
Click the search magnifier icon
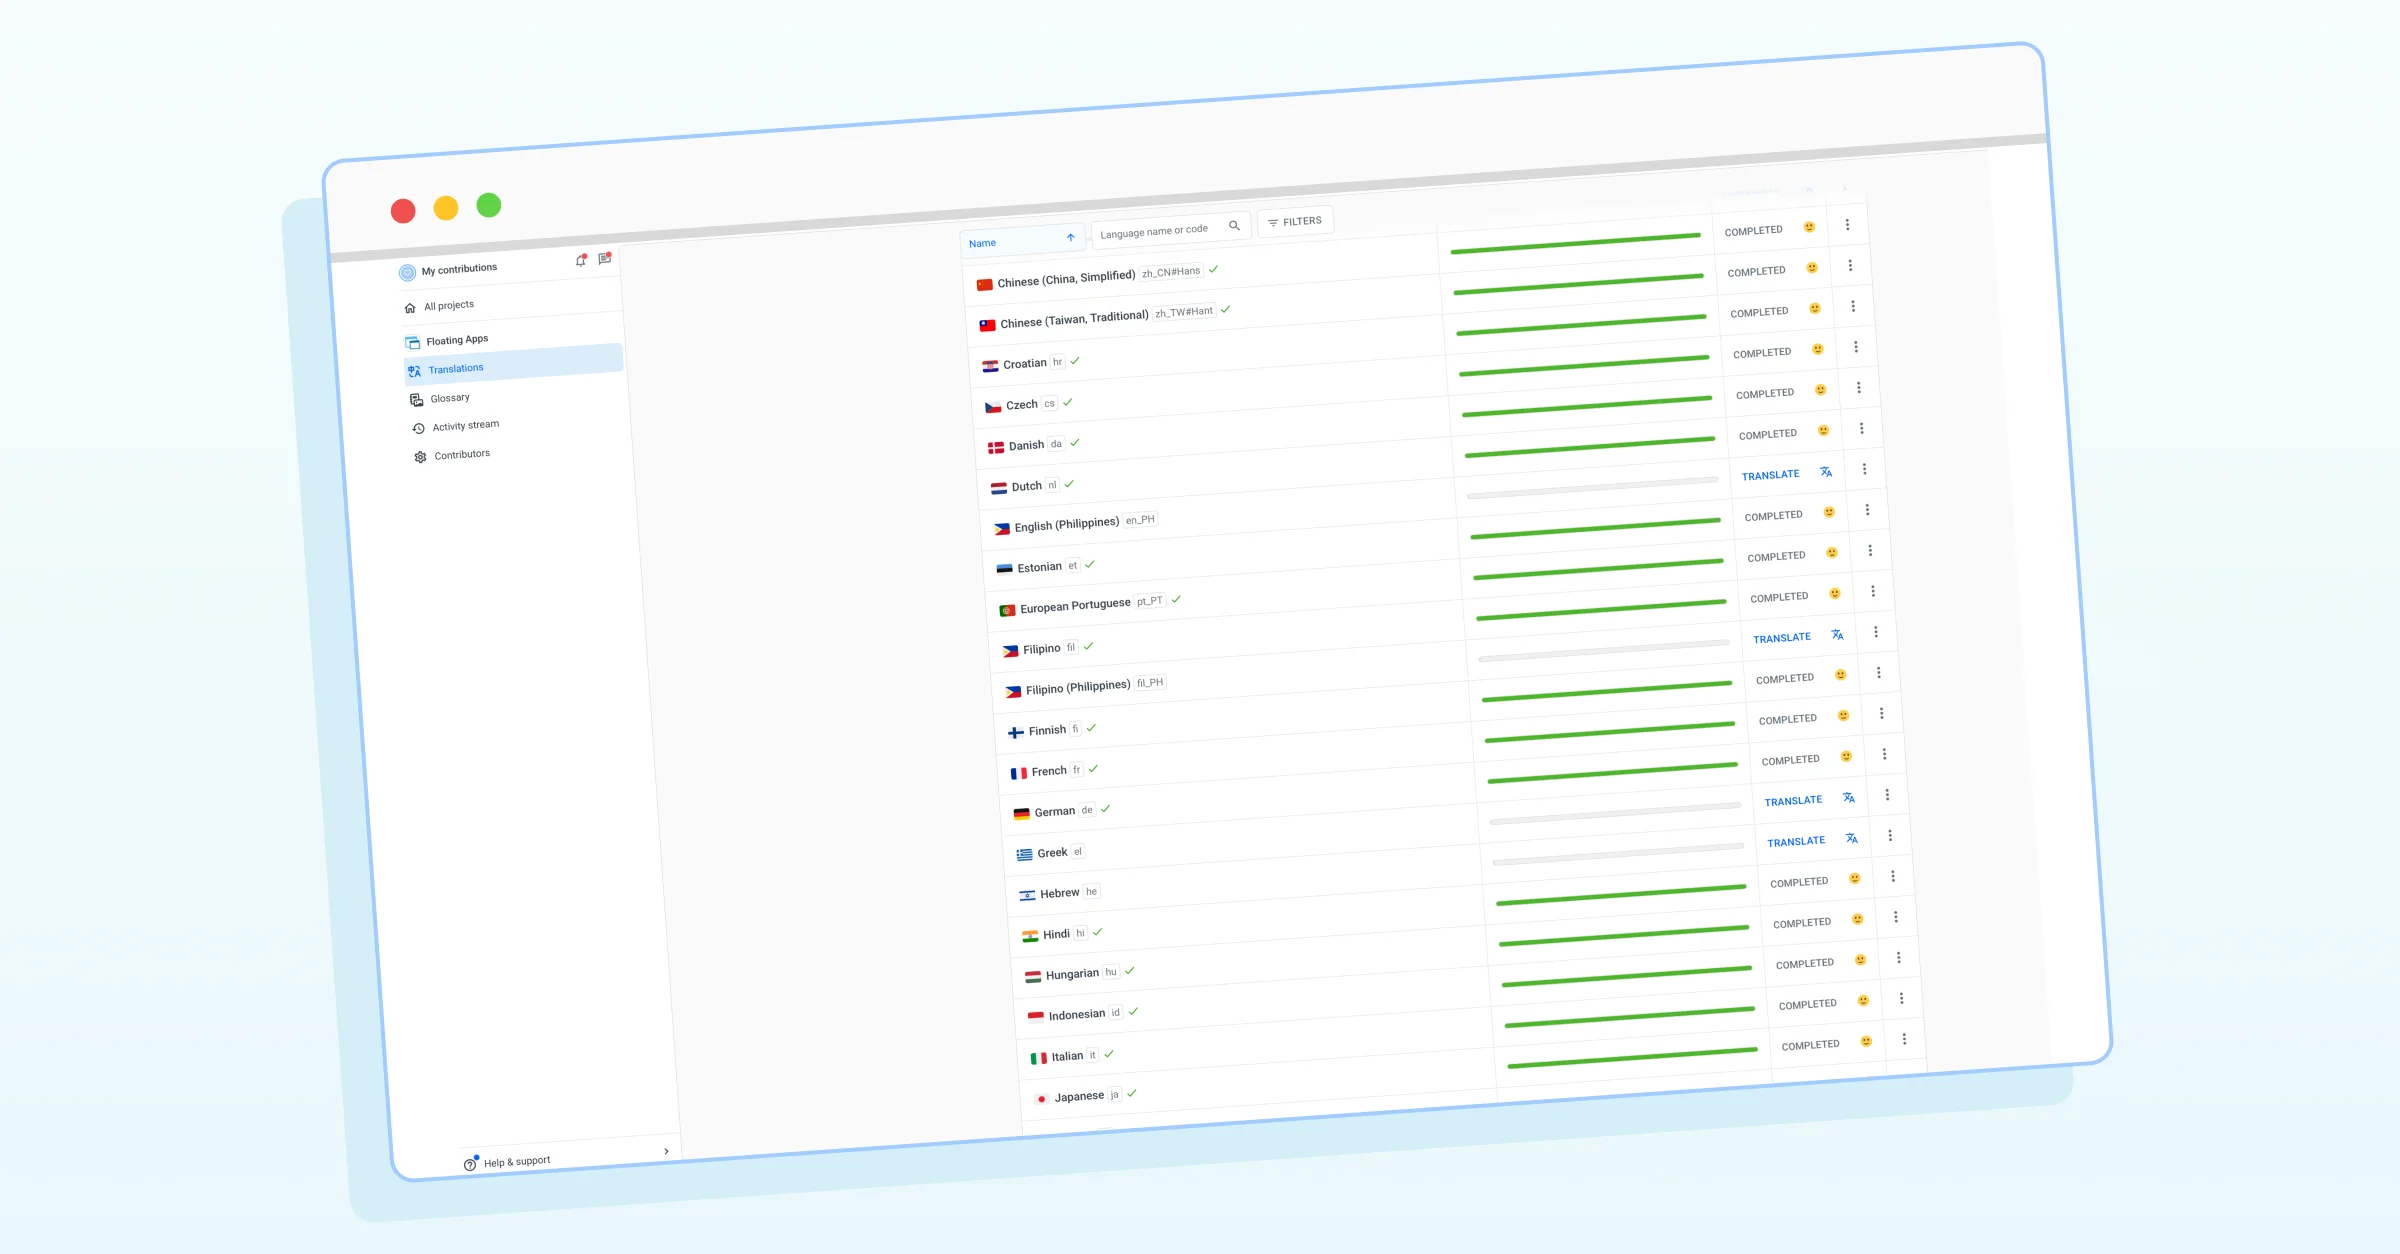tap(1235, 225)
